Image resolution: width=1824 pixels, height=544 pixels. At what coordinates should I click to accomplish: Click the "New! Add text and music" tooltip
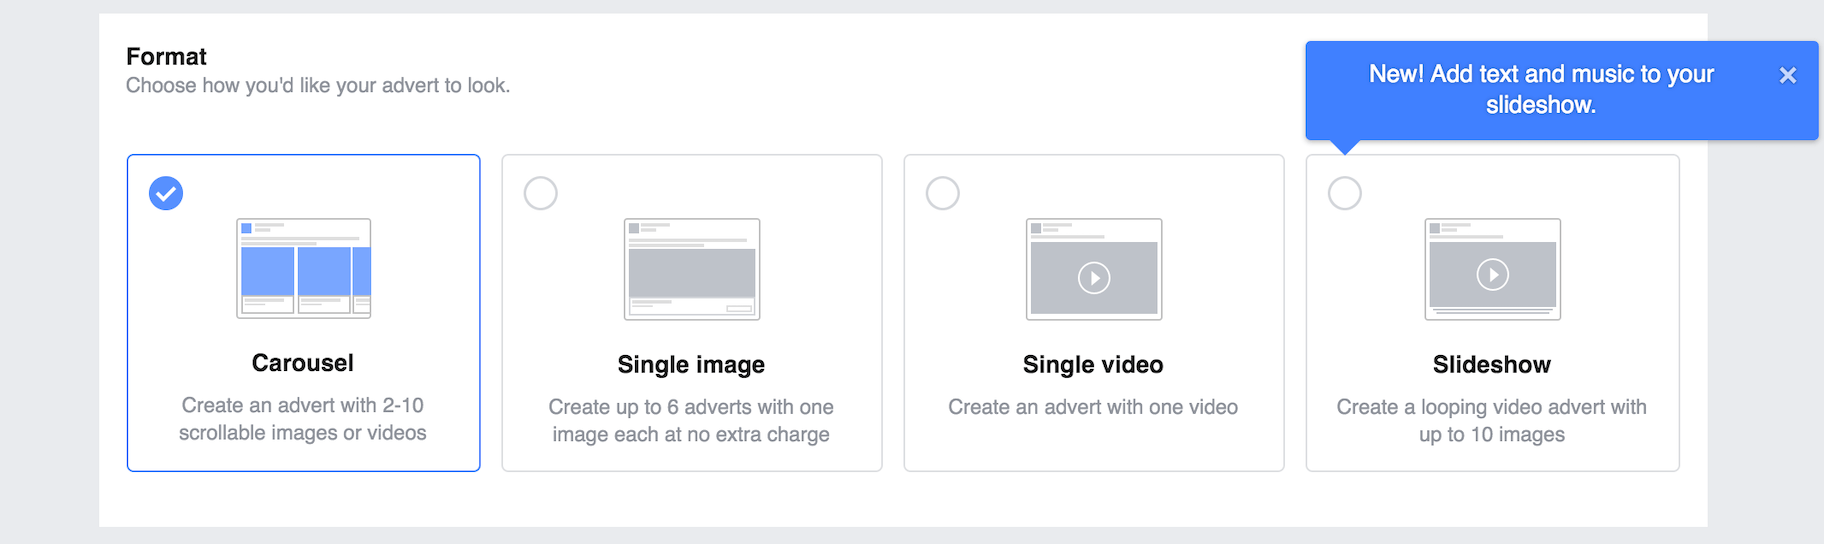(1540, 89)
